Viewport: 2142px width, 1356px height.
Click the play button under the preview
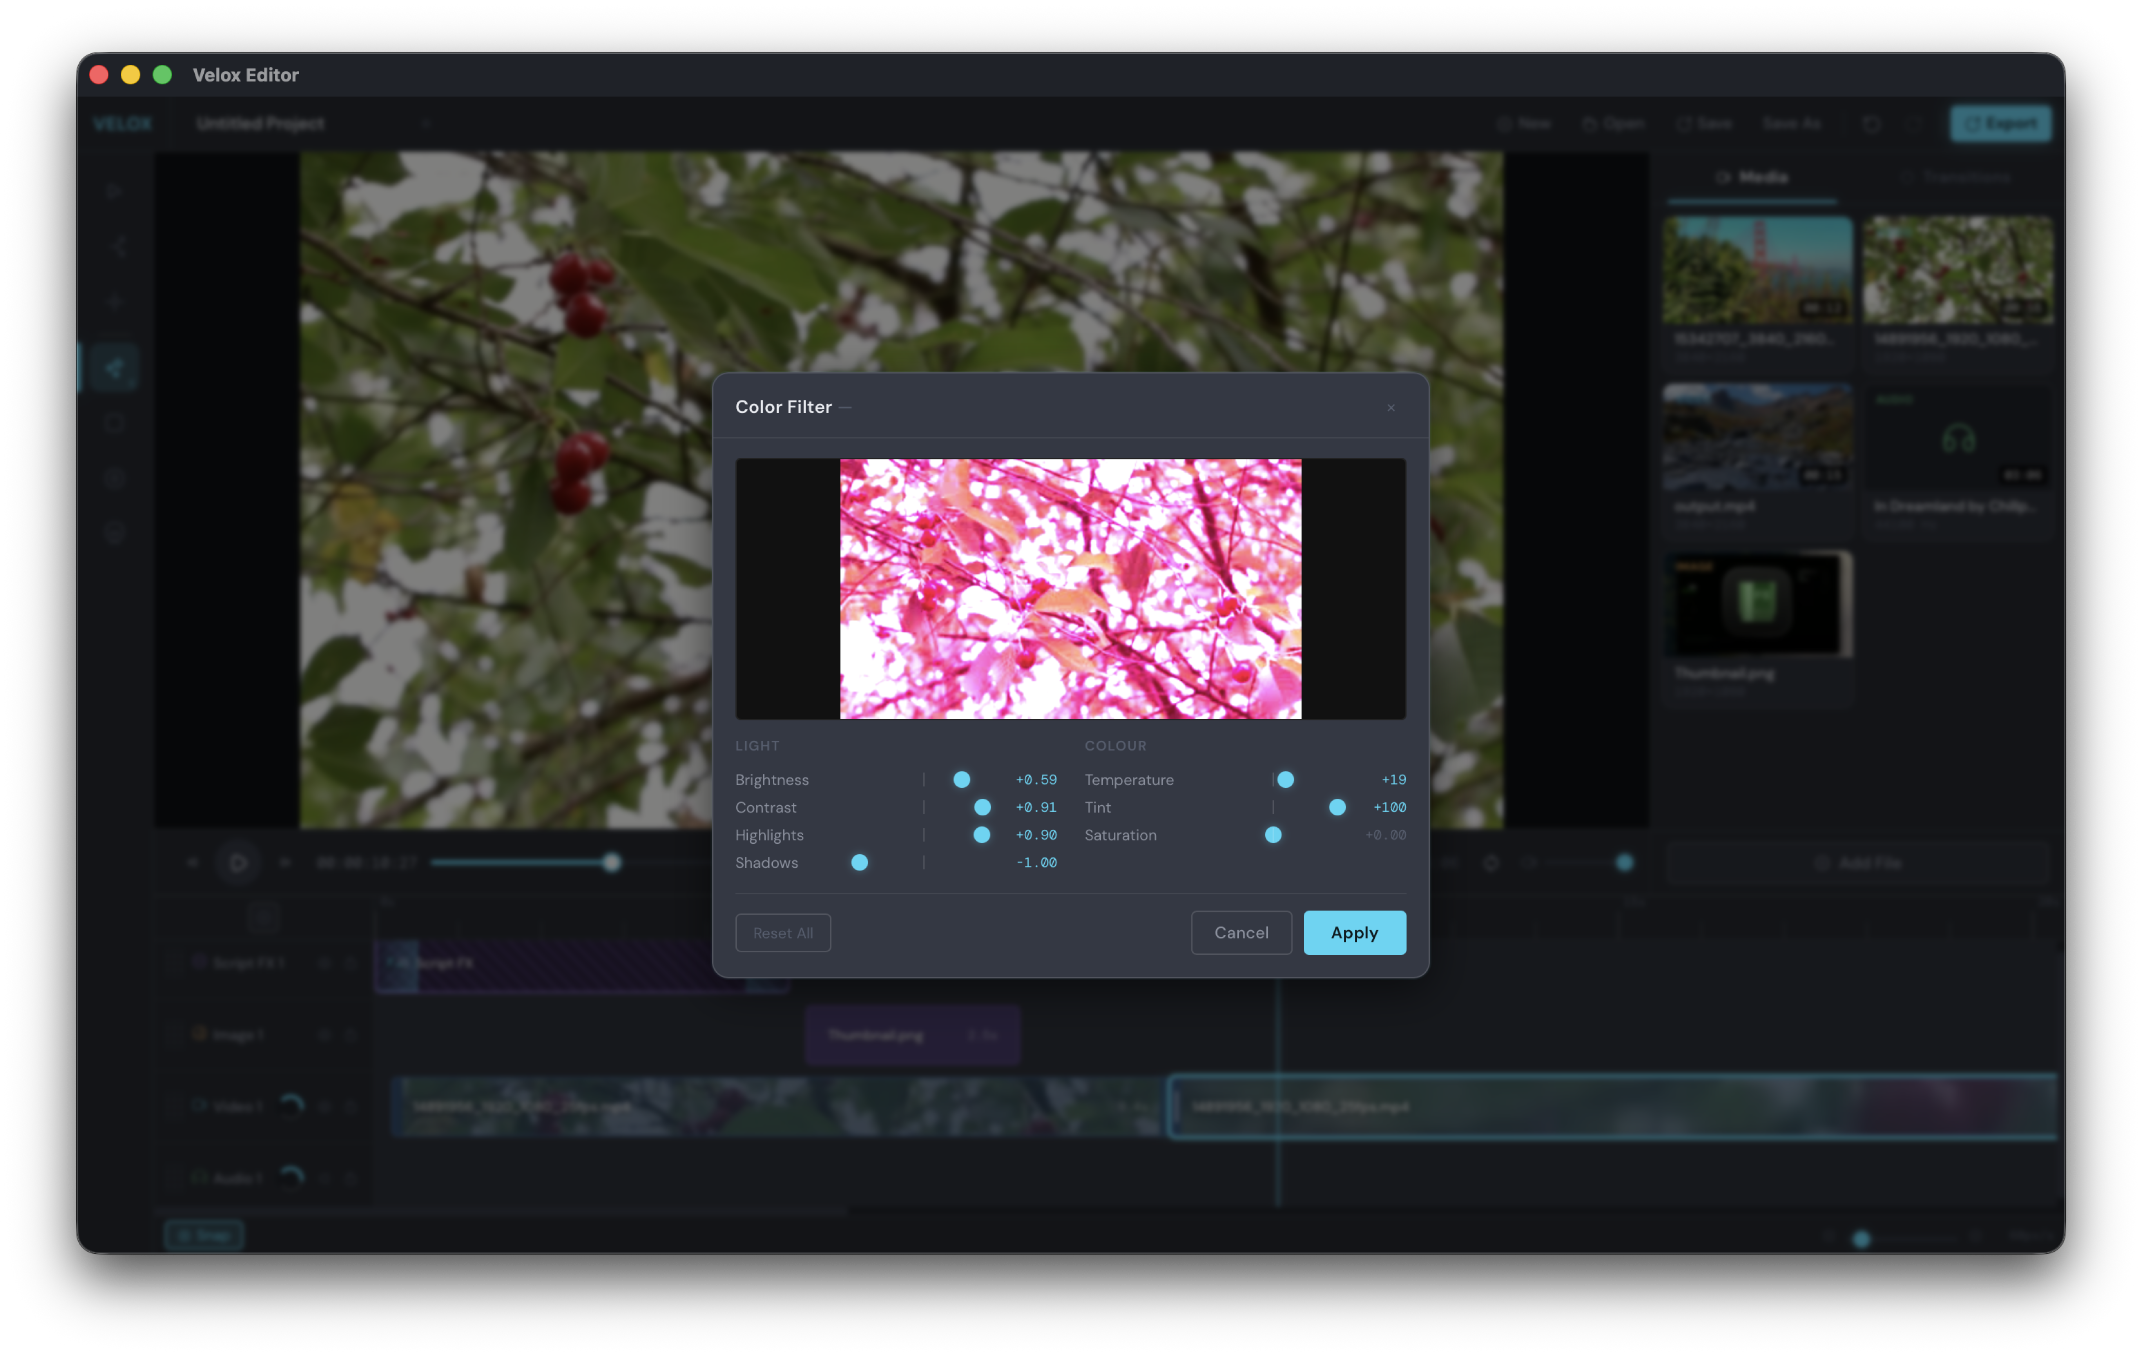(x=238, y=863)
